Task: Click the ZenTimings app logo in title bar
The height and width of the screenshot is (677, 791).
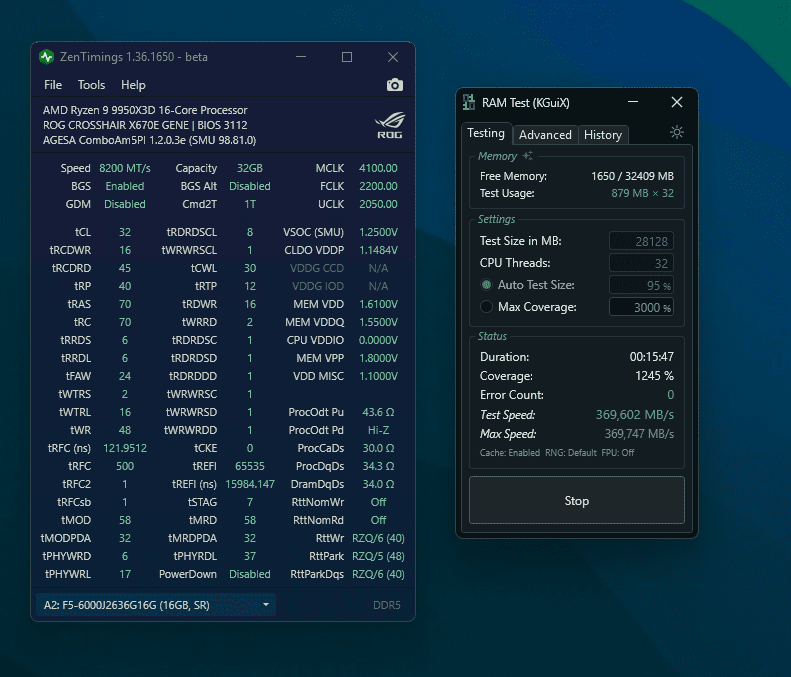Action: point(46,57)
